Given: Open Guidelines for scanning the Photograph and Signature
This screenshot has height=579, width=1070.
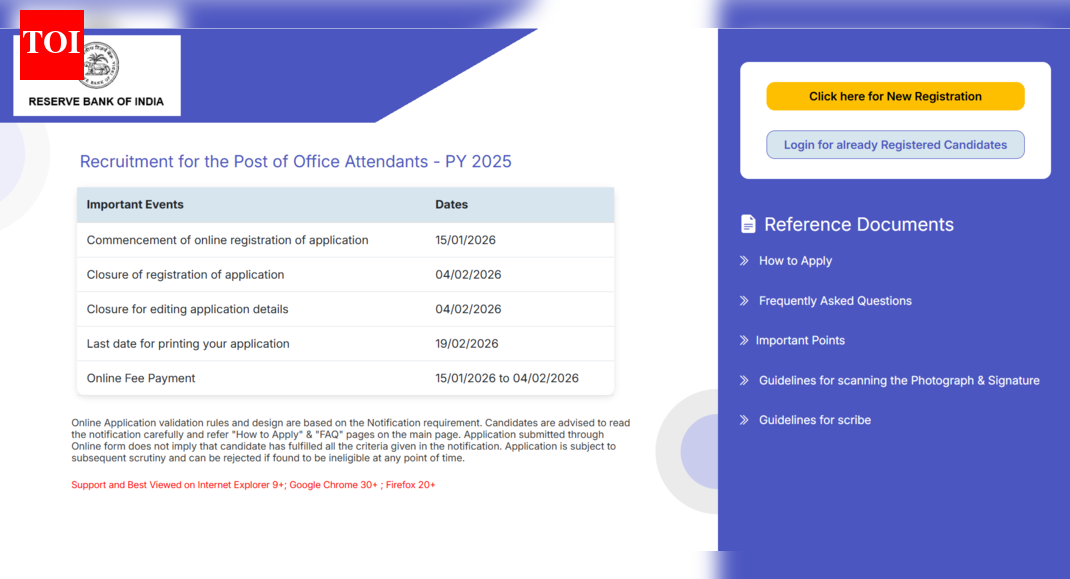Looking at the screenshot, I should pos(899,380).
